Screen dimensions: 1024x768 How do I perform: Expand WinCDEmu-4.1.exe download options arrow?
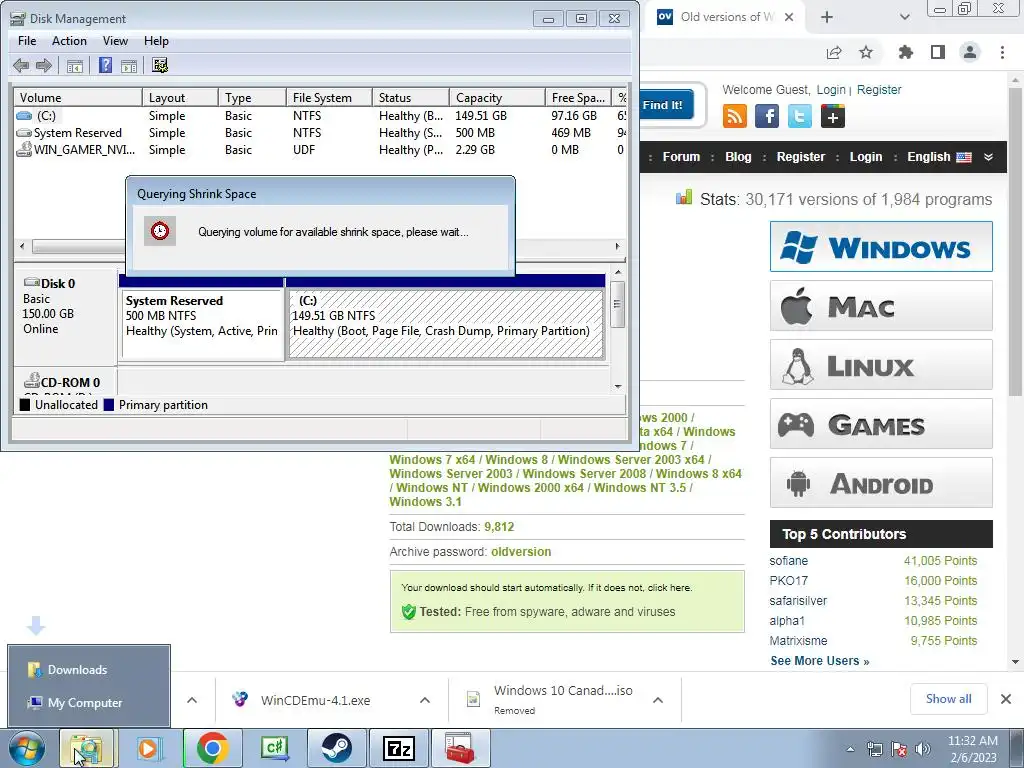[x=424, y=700]
